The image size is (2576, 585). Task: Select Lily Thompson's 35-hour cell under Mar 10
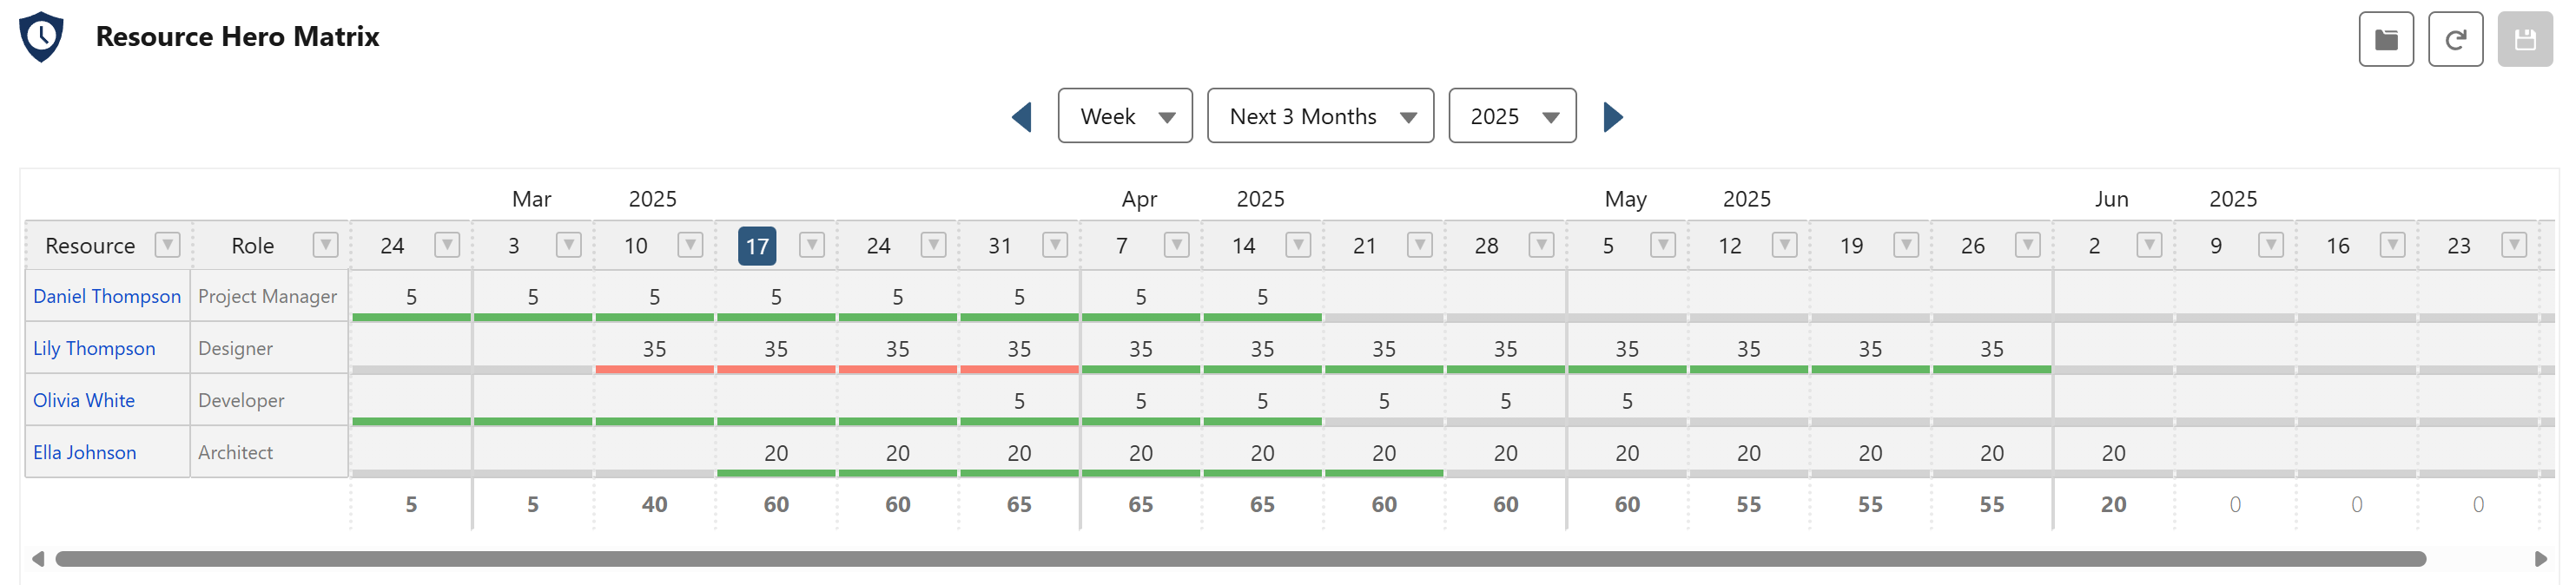(x=654, y=348)
